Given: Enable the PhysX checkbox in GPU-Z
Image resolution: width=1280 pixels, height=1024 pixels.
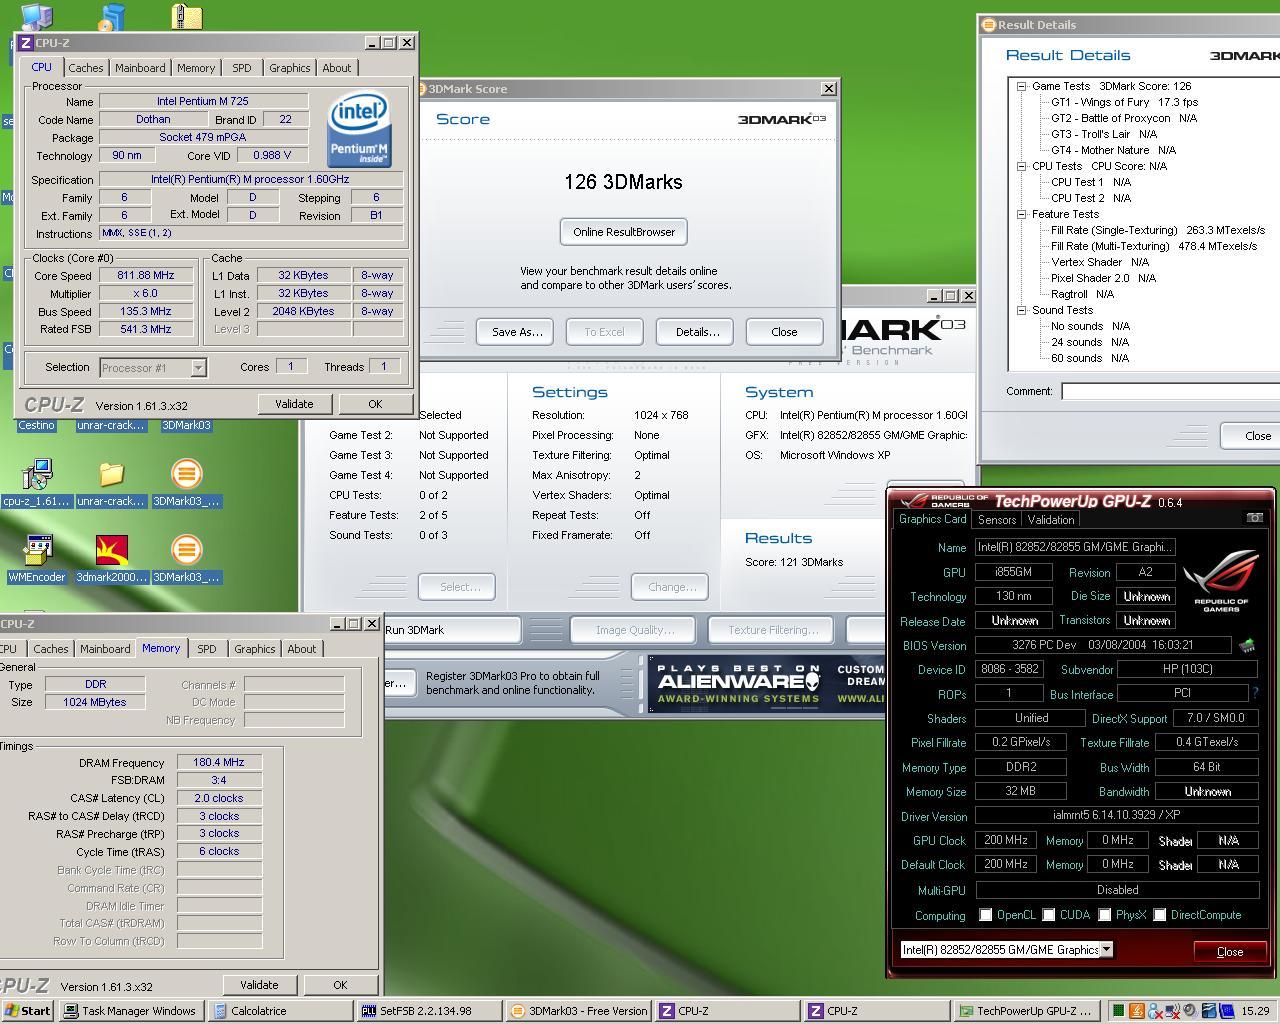Looking at the screenshot, I should click(x=1105, y=915).
